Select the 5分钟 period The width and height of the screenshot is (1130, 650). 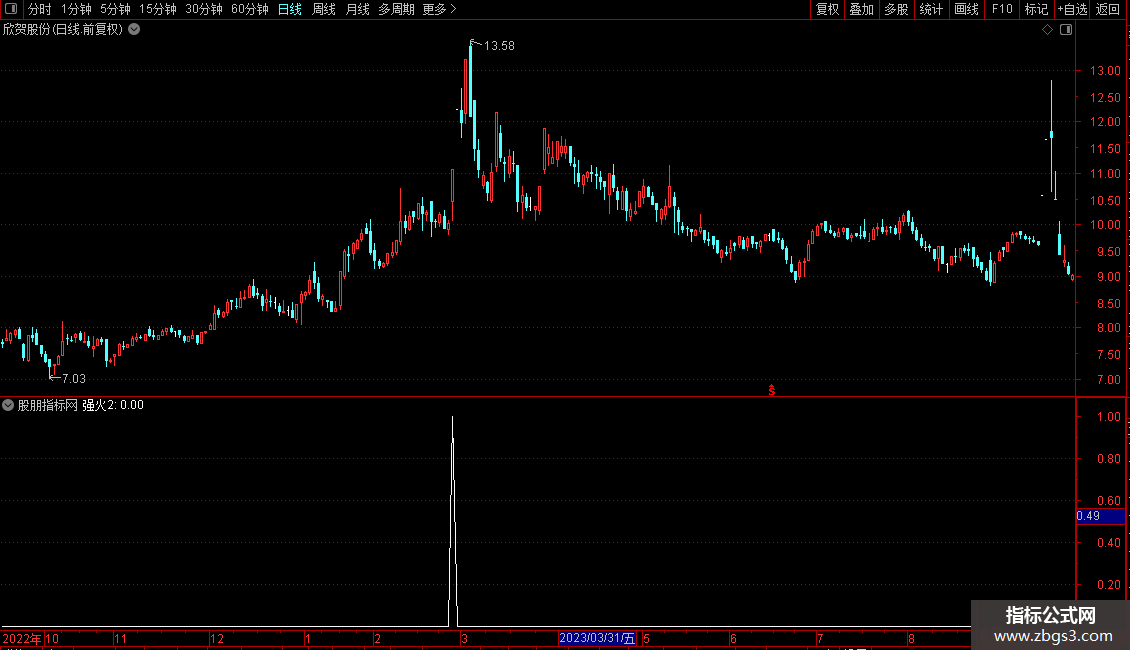[x=115, y=9]
